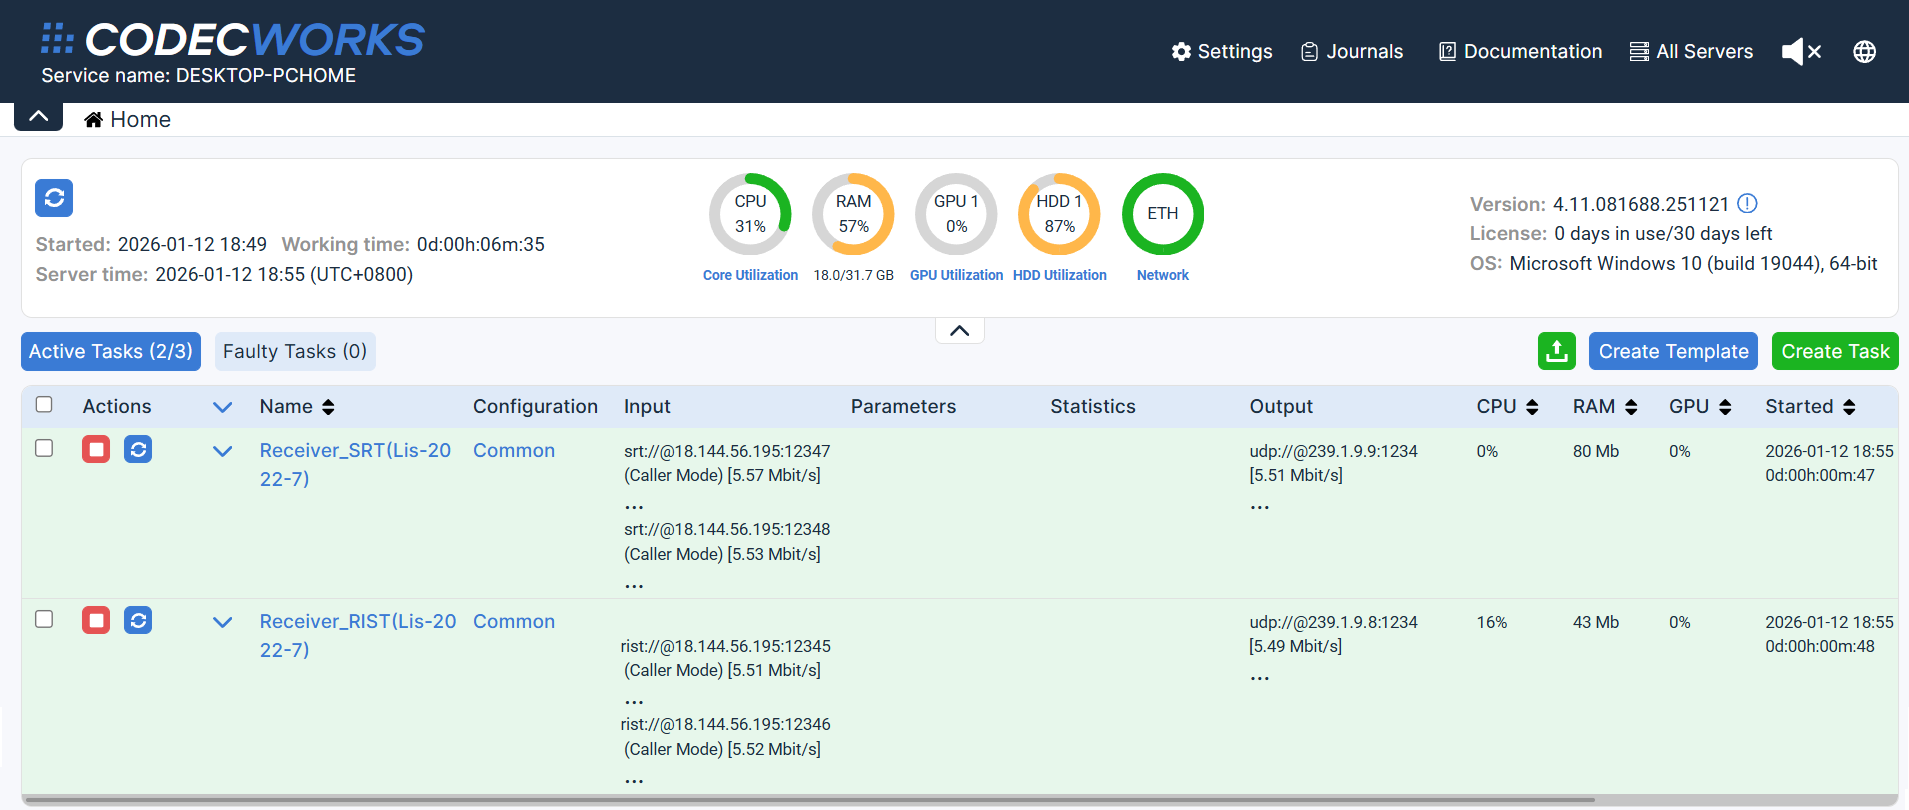Image resolution: width=1909 pixels, height=810 pixels.
Task: Select the Receiver_SRT task checkbox
Action: pyautogui.click(x=44, y=448)
